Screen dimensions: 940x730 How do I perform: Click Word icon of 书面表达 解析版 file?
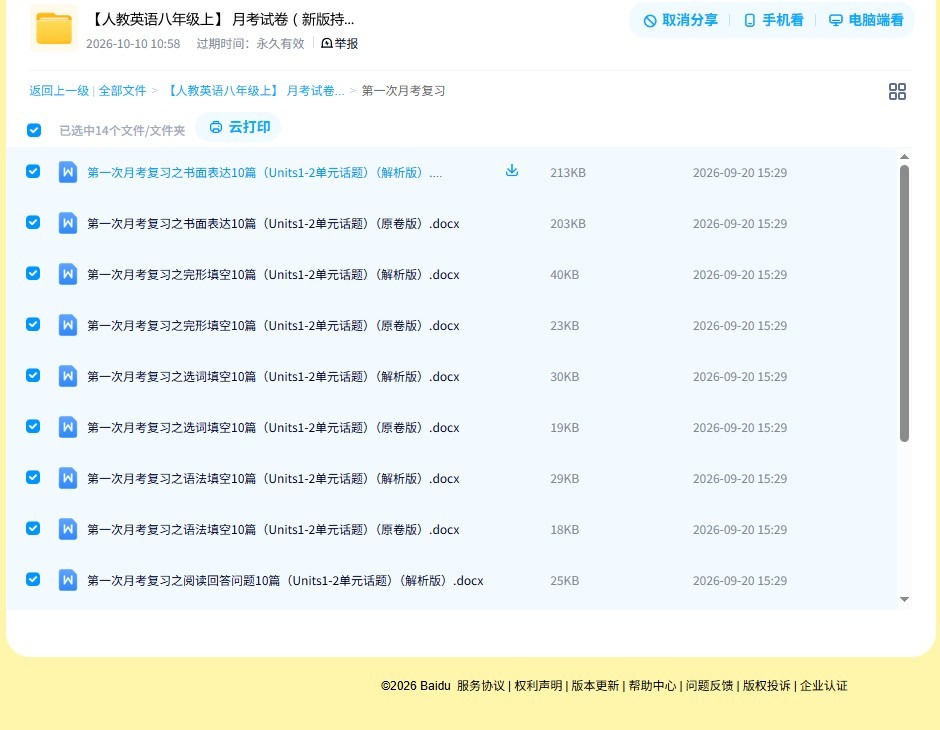pos(68,173)
